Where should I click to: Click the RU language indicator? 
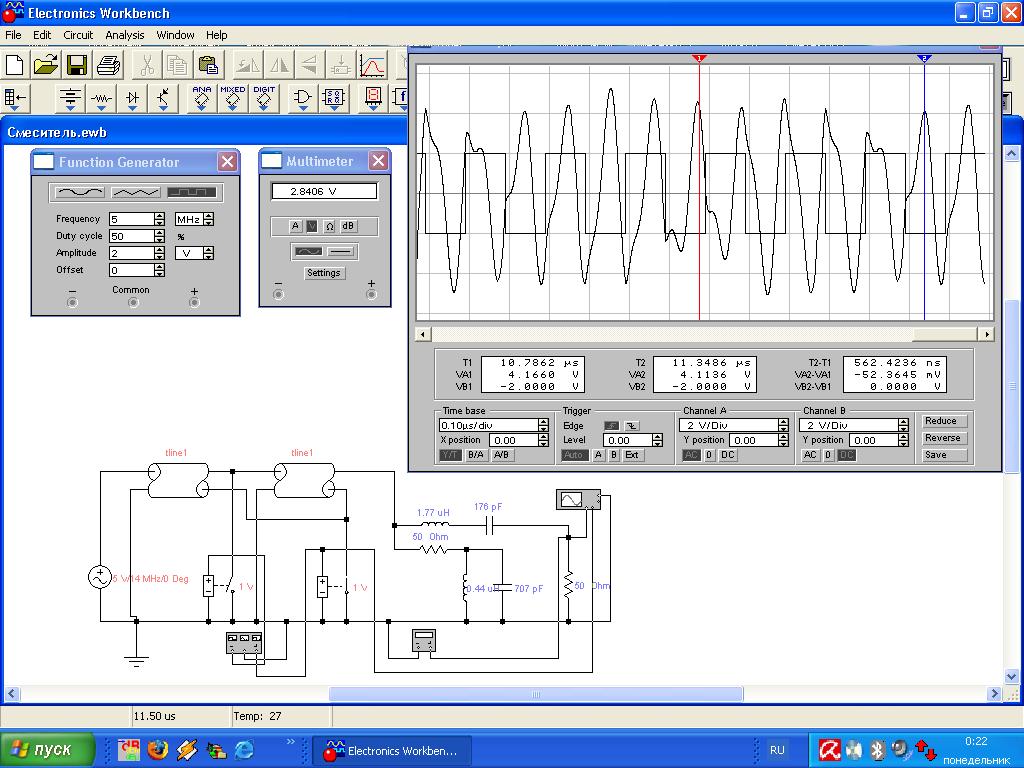click(776, 750)
